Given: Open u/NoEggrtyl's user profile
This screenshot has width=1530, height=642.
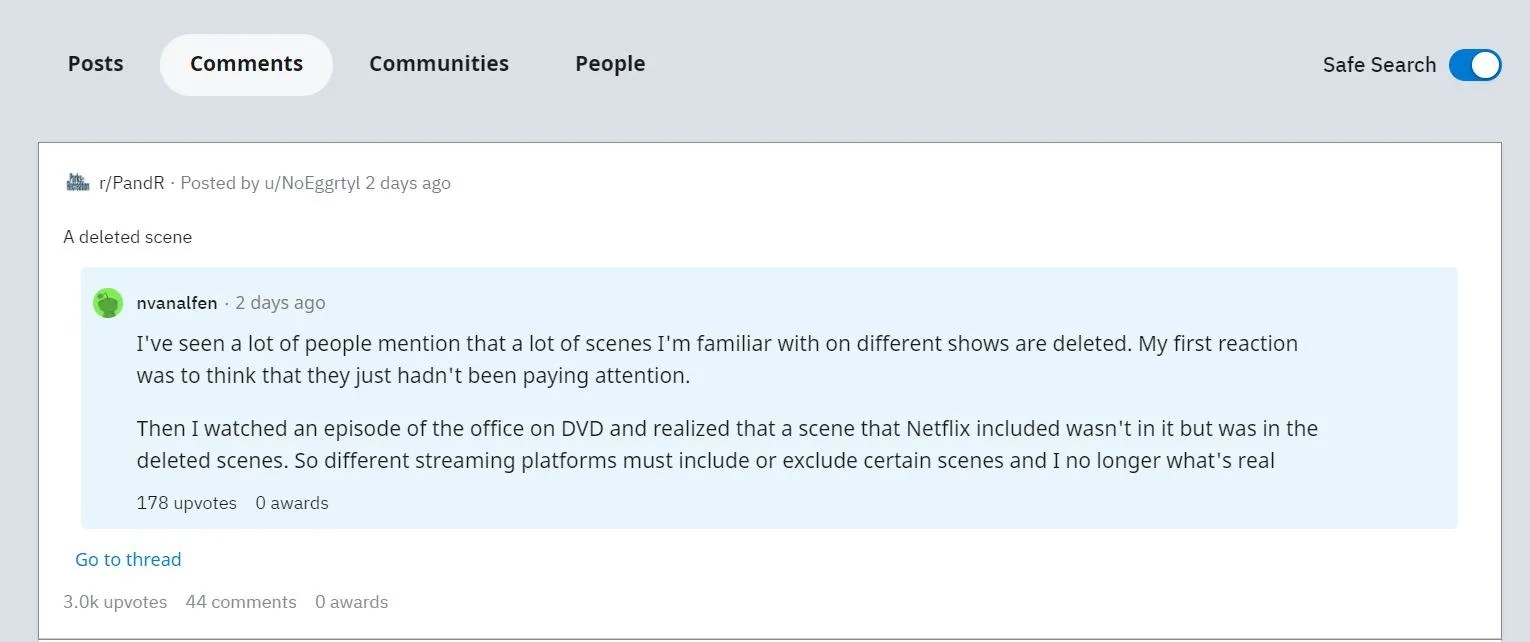Looking at the screenshot, I should (x=309, y=183).
